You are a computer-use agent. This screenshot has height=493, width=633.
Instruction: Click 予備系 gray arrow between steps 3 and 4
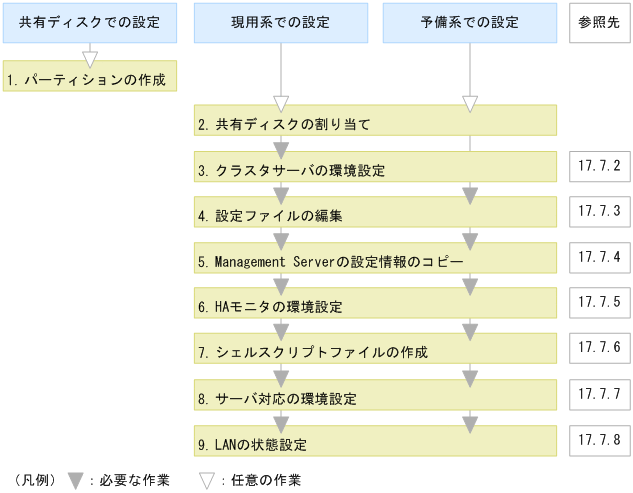[470, 193]
